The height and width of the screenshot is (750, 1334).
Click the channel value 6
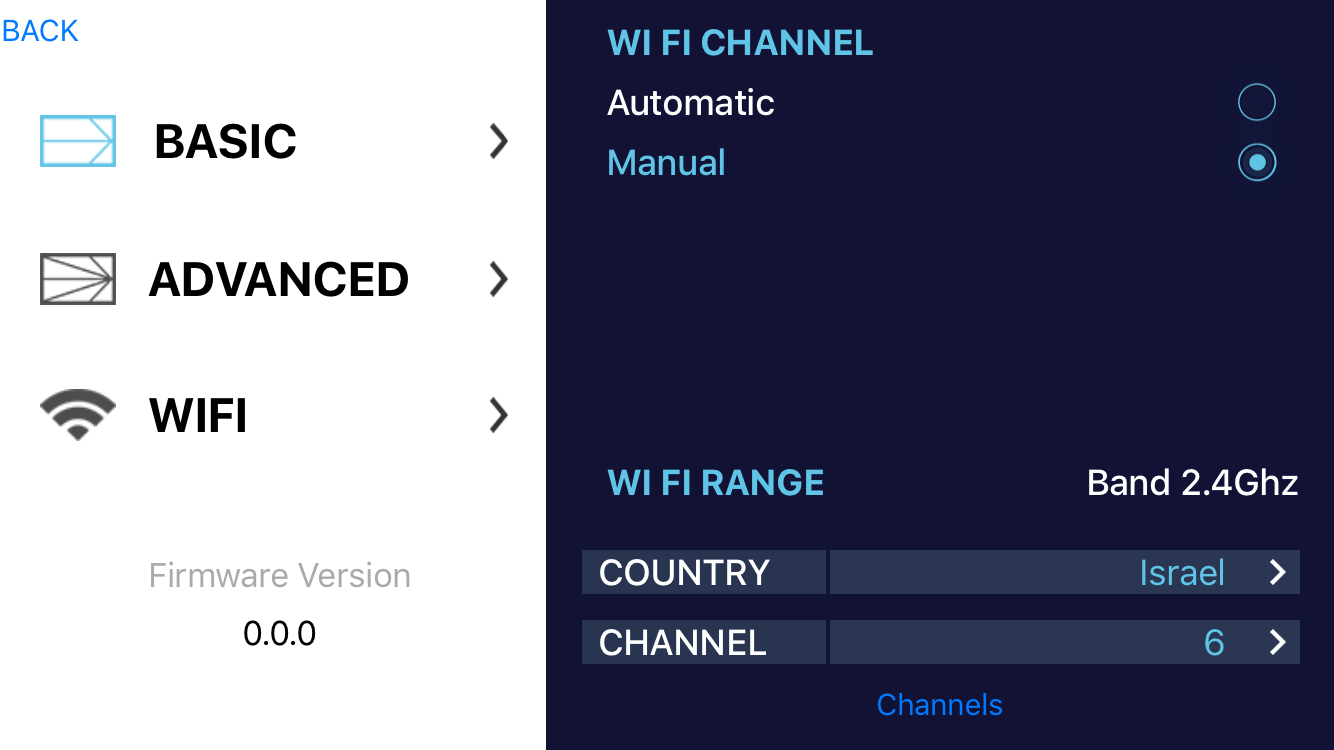point(1213,642)
